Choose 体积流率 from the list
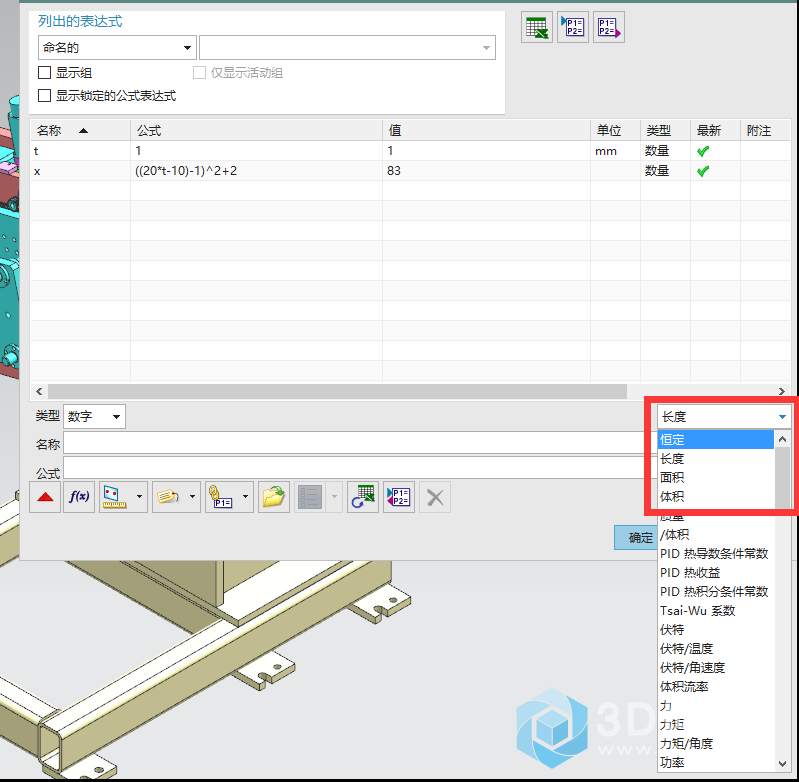The width and height of the screenshot is (799, 782). 716,687
